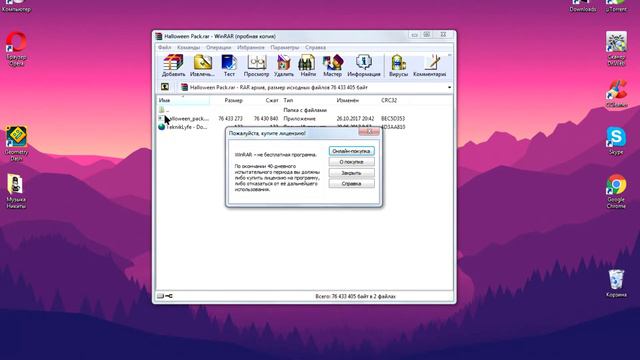
Task: Open the Избранное menu
Action: point(251,47)
